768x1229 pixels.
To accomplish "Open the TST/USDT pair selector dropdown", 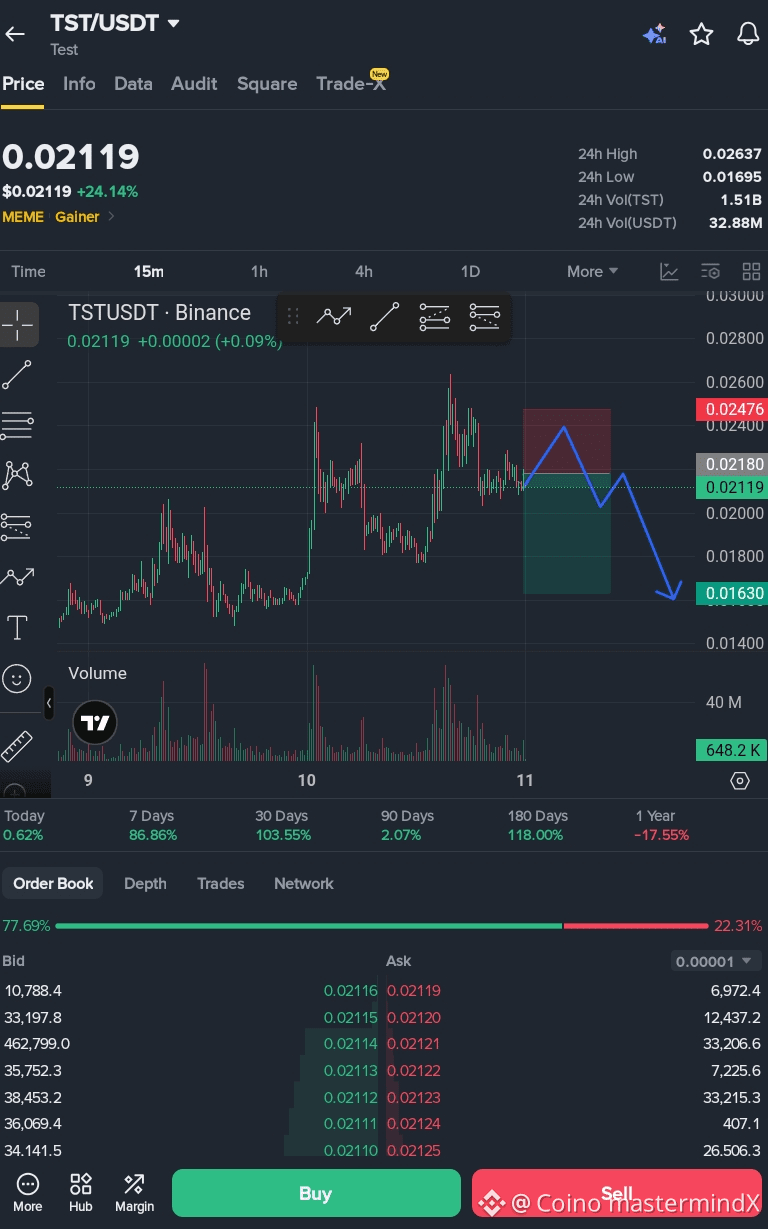I will click(x=115, y=23).
